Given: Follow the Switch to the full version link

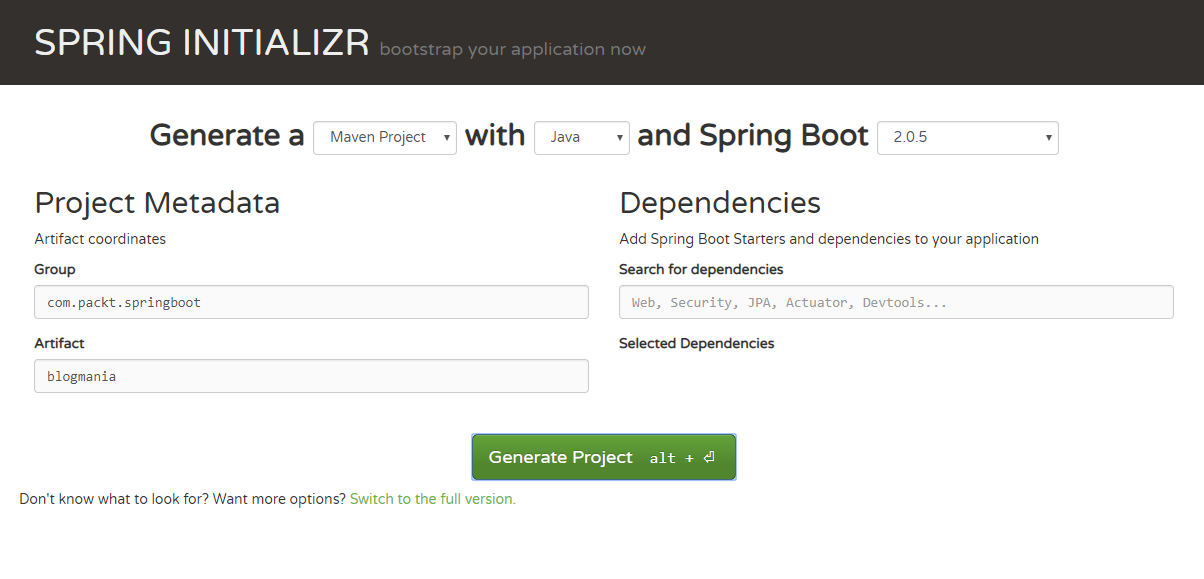Looking at the screenshot, I should click(x=432, y=499).
